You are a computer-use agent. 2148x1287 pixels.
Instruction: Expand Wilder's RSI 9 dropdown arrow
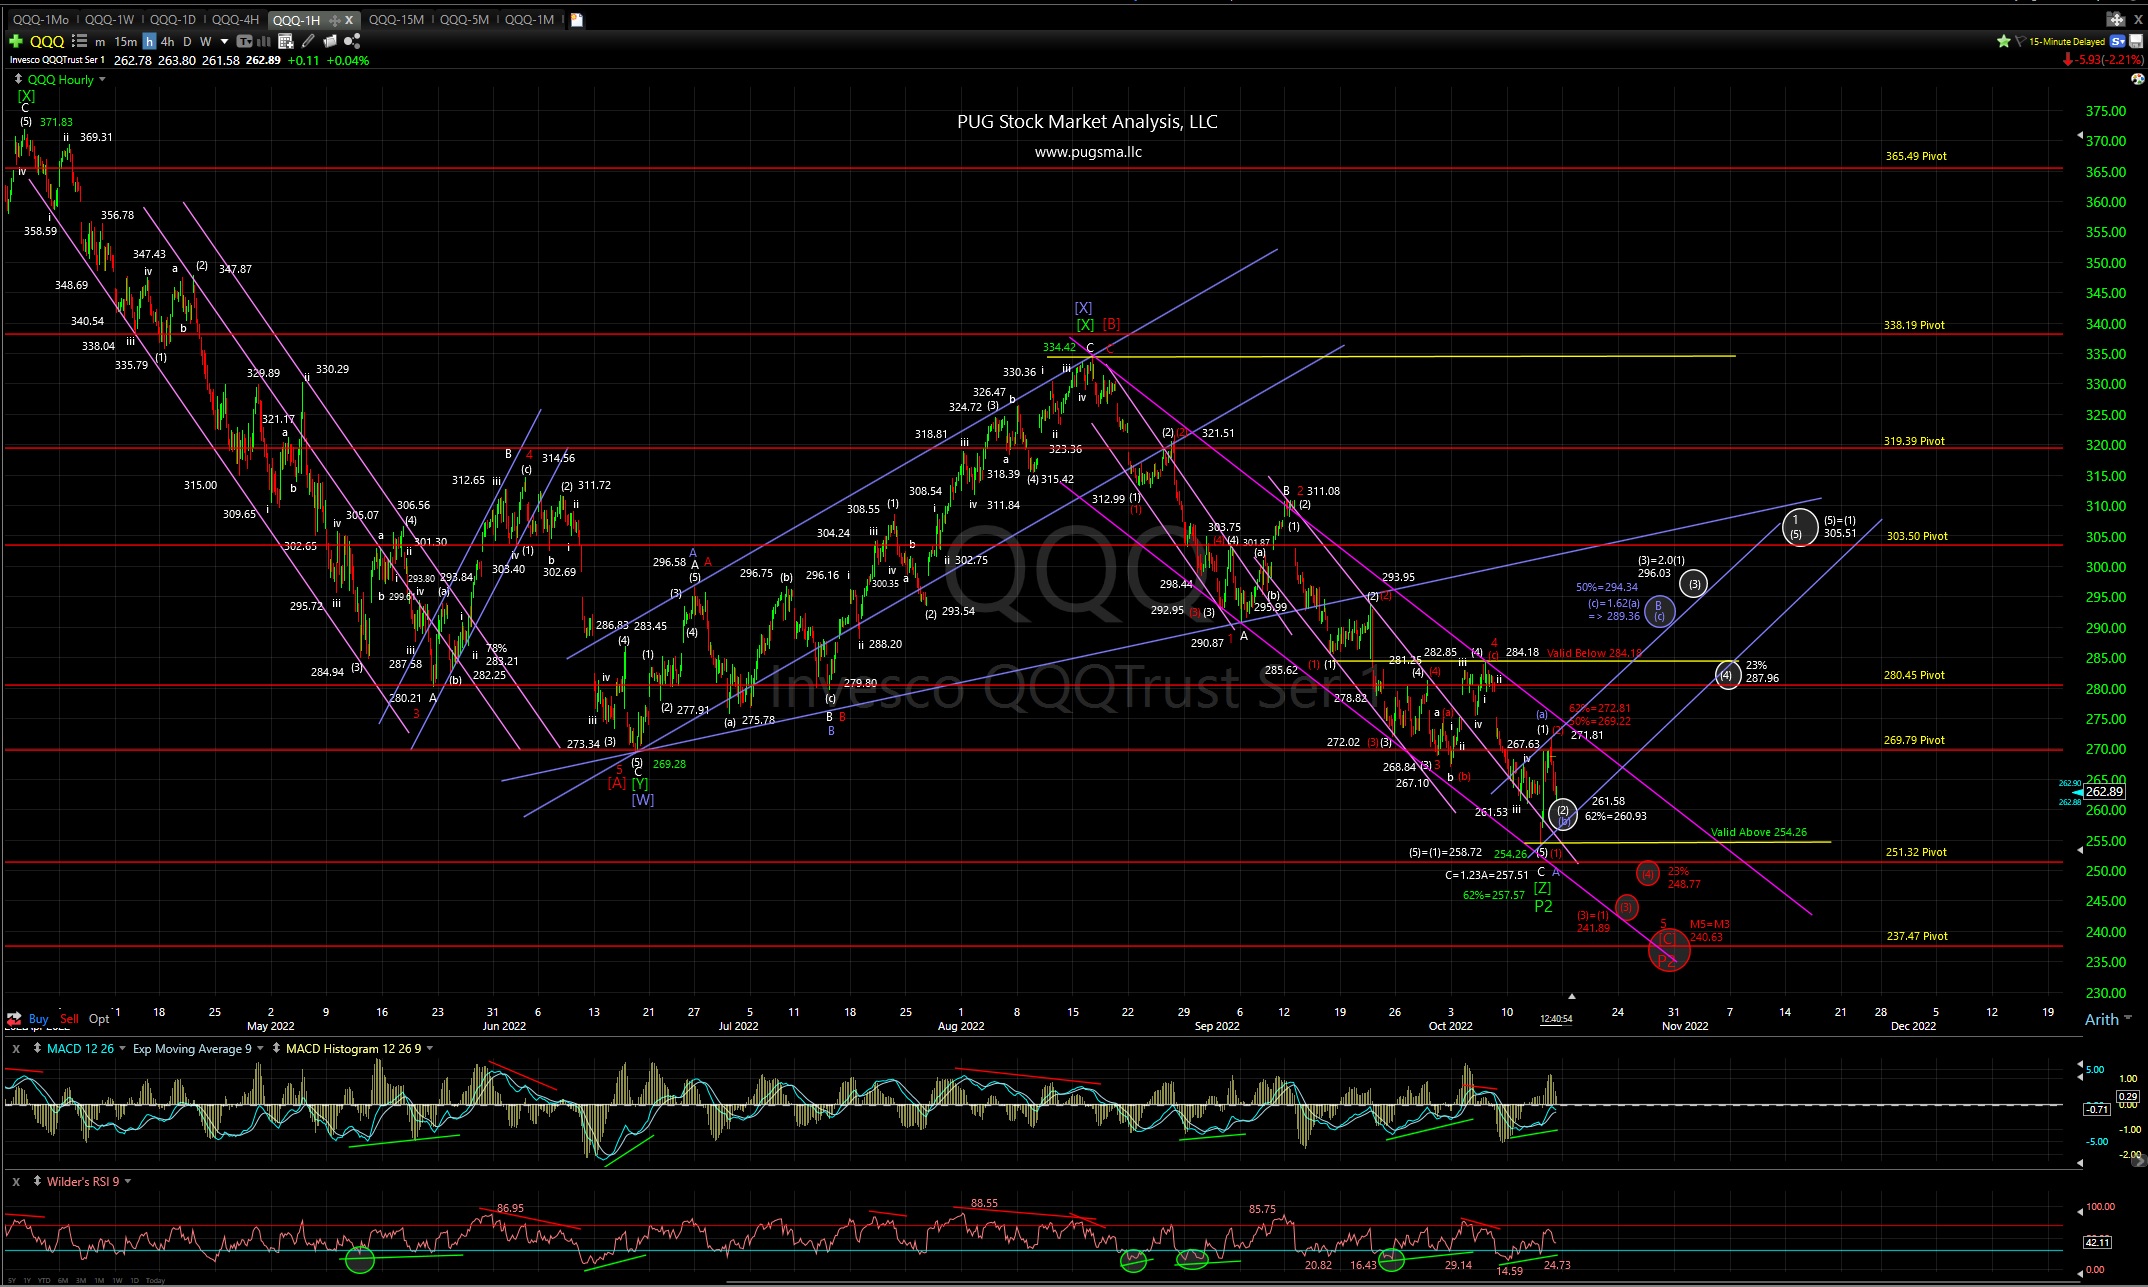[x=128, y=1181]
